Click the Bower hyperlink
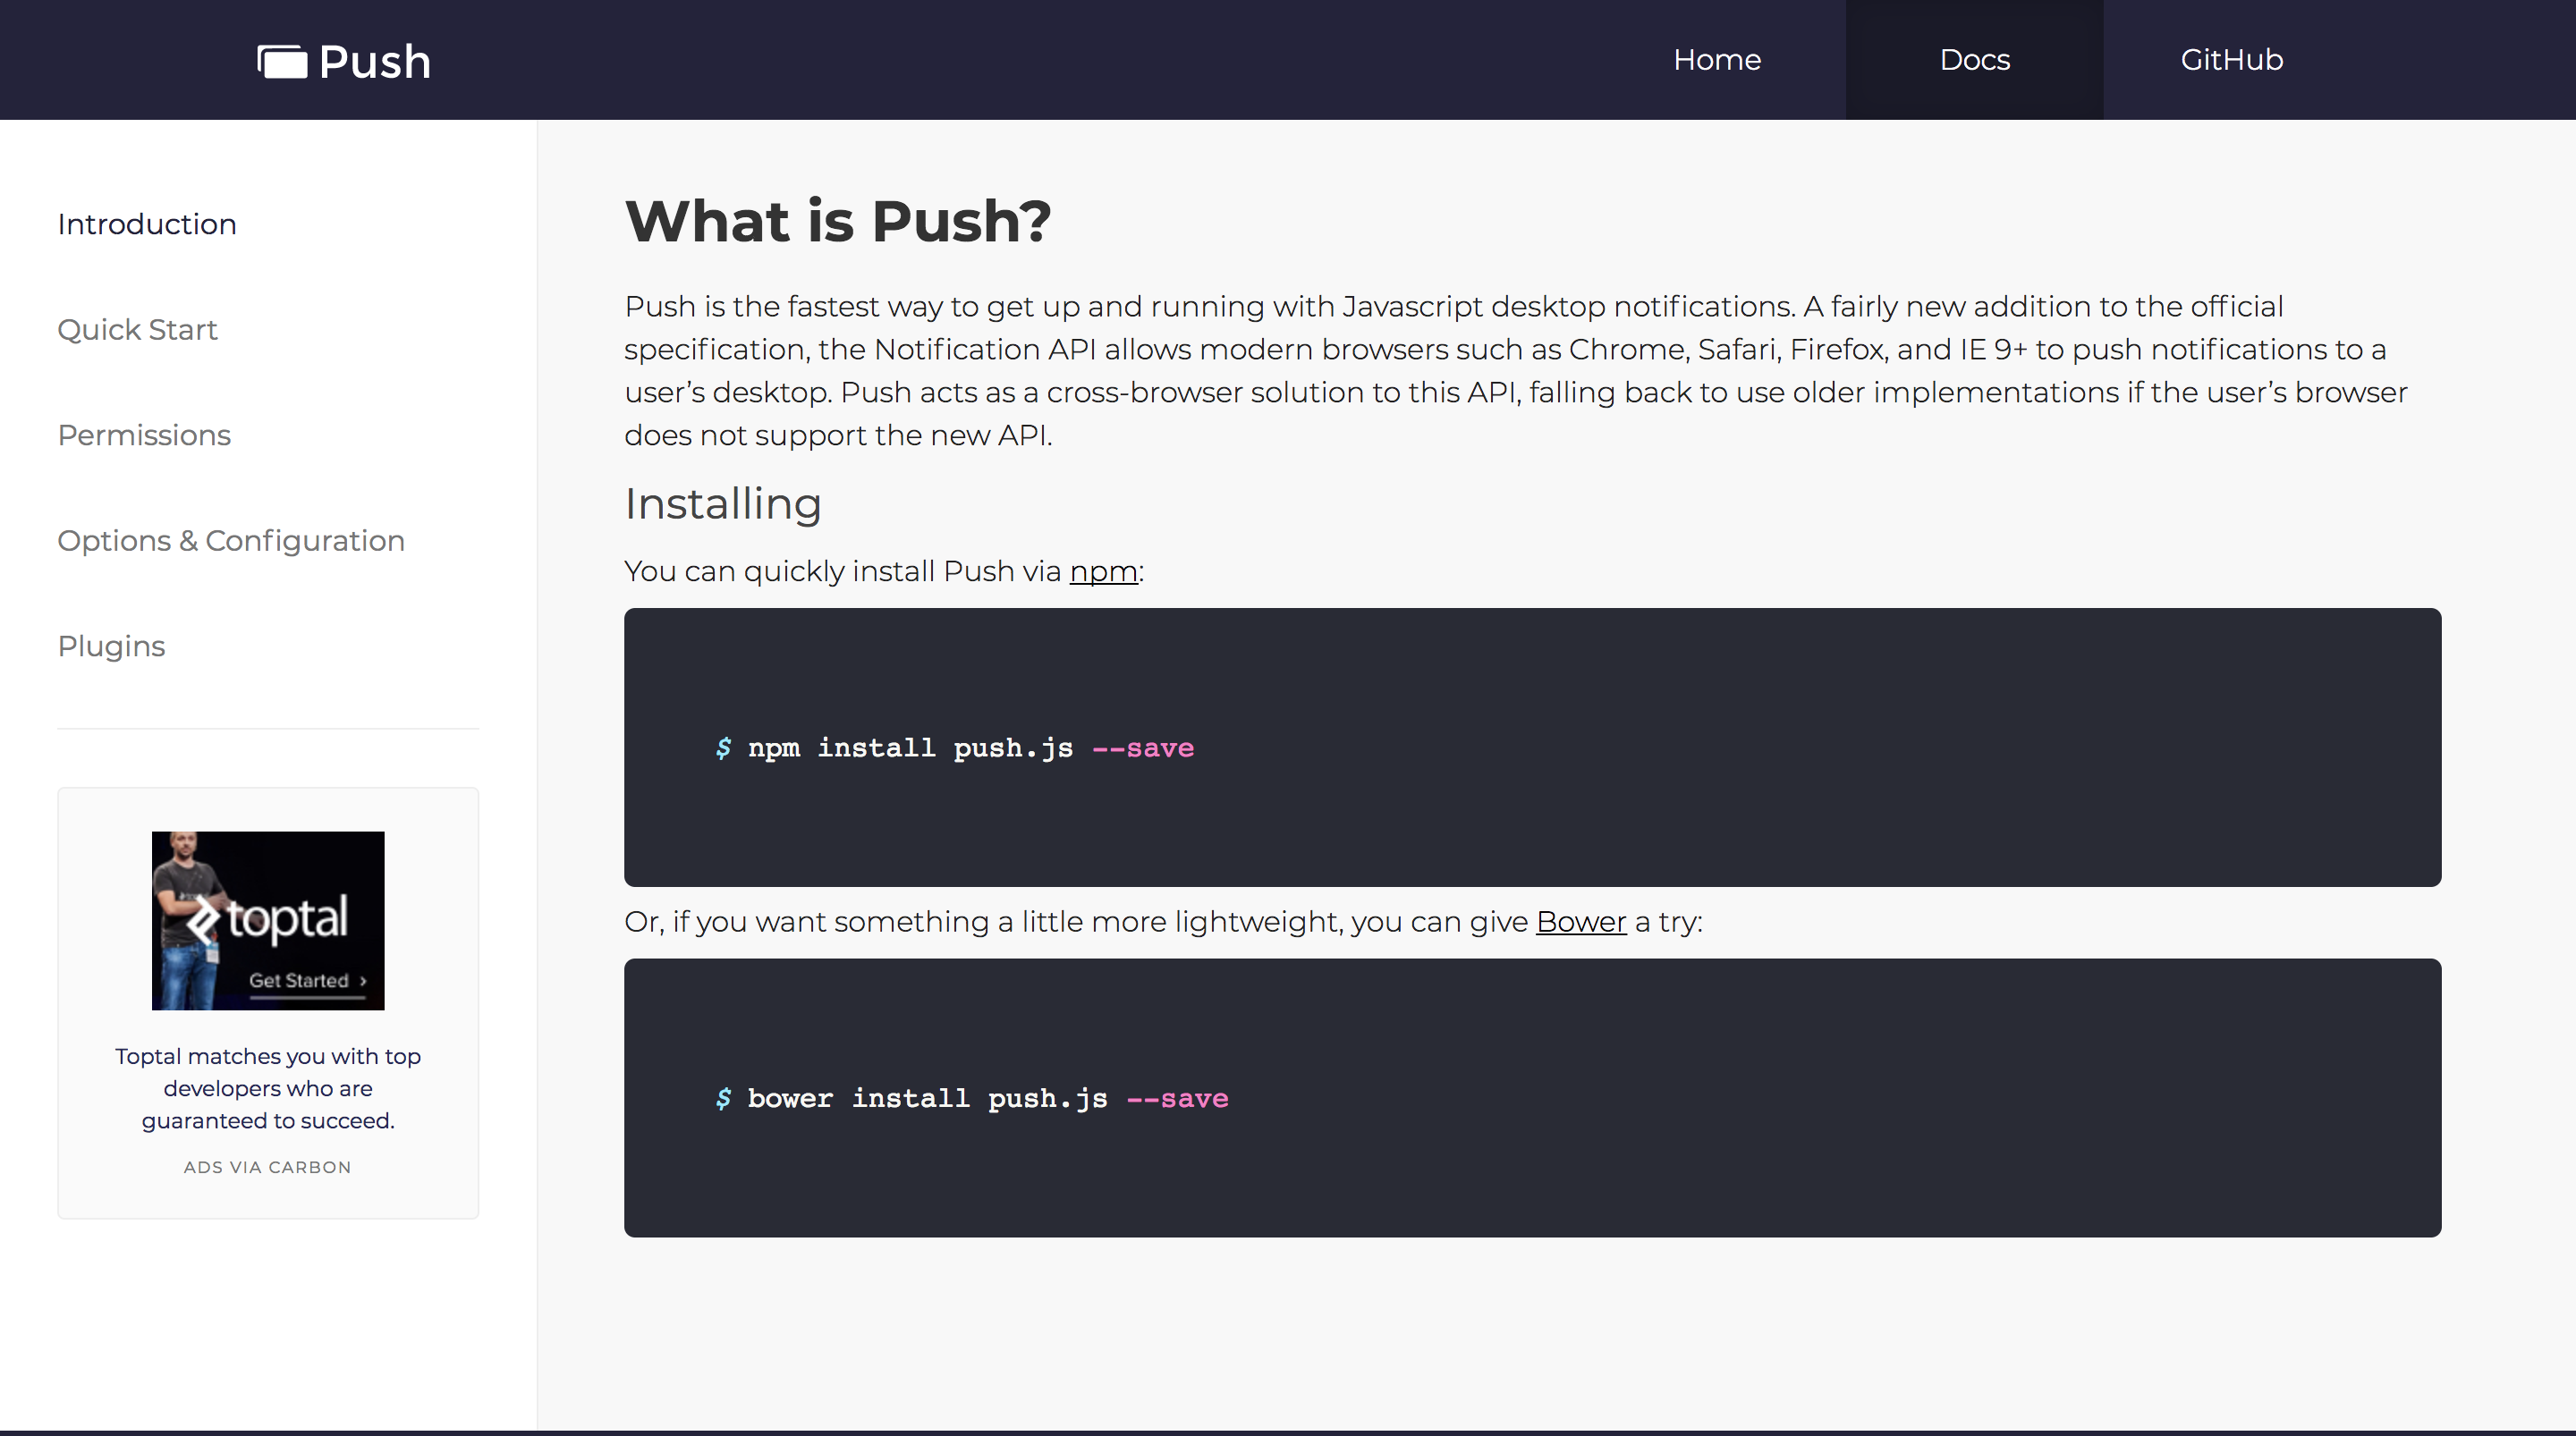The height and width of the screenshot is (1436, 2576). 1580,922
